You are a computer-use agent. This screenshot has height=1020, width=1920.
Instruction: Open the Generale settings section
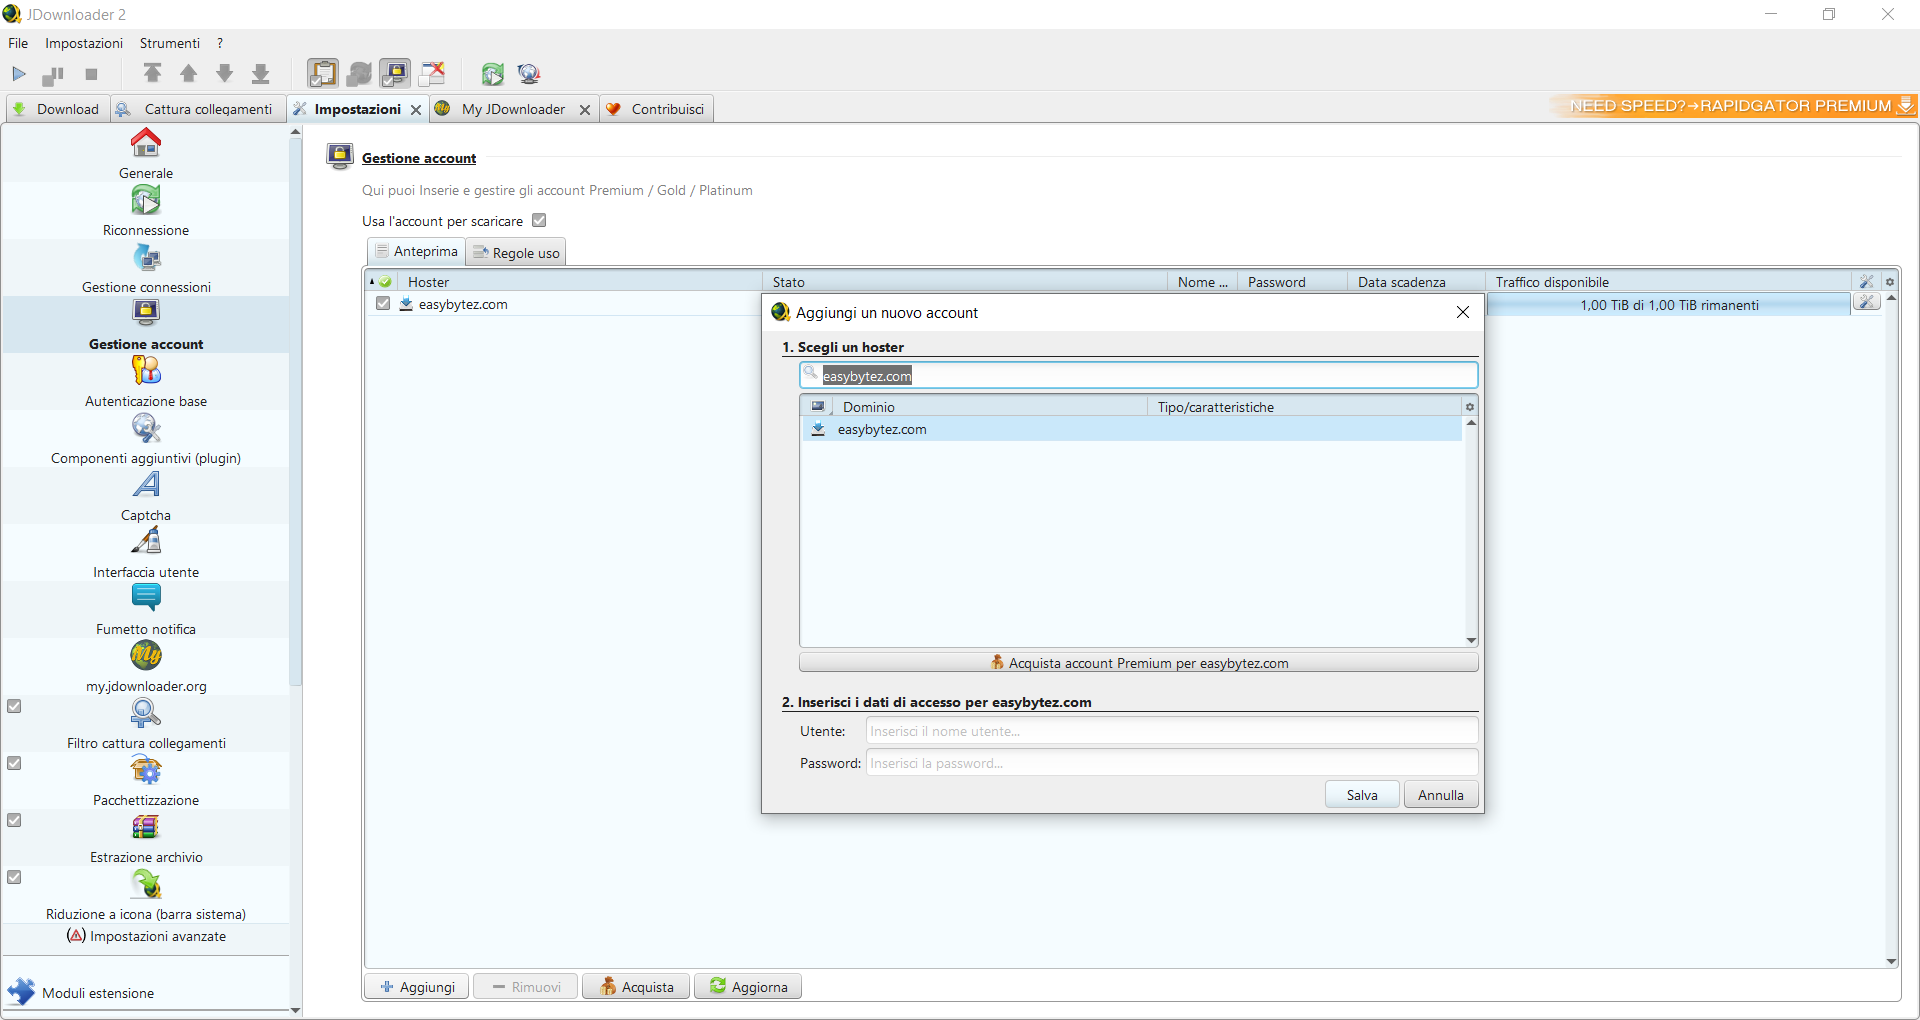(x=146, y=154)
